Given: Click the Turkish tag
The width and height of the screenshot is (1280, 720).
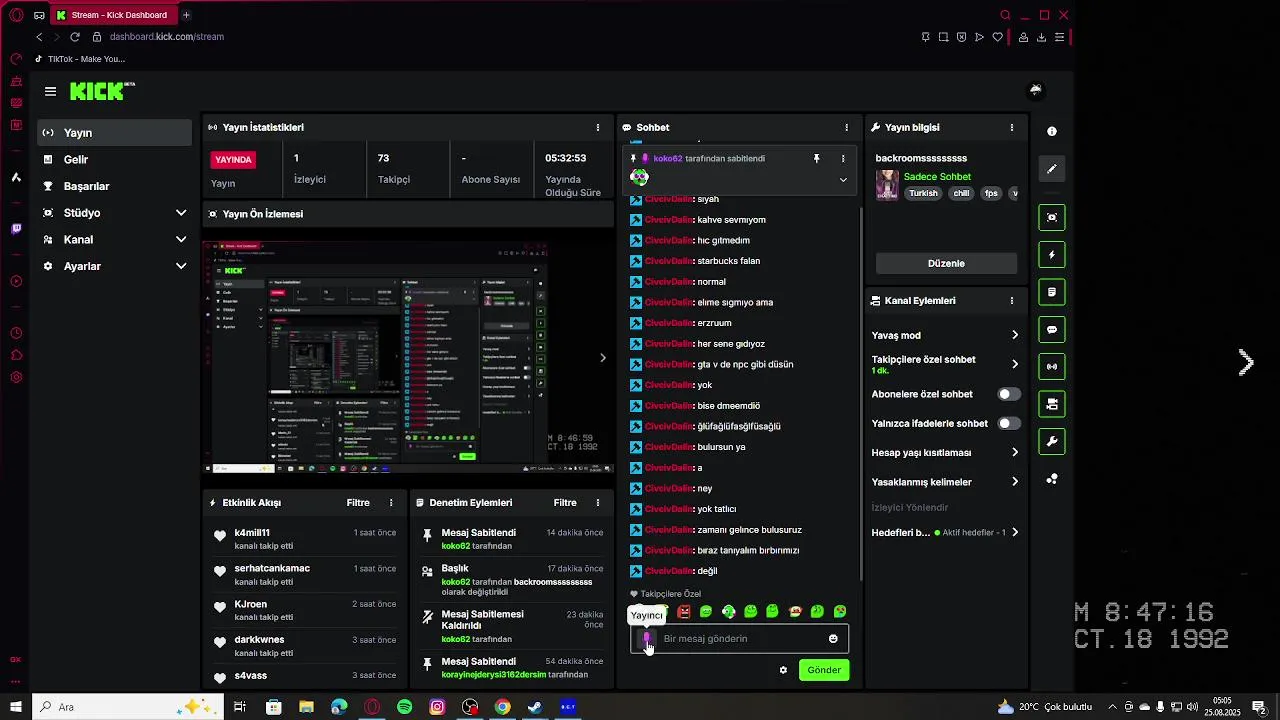Looking at the screenshot, I should [x=923, y=193].
